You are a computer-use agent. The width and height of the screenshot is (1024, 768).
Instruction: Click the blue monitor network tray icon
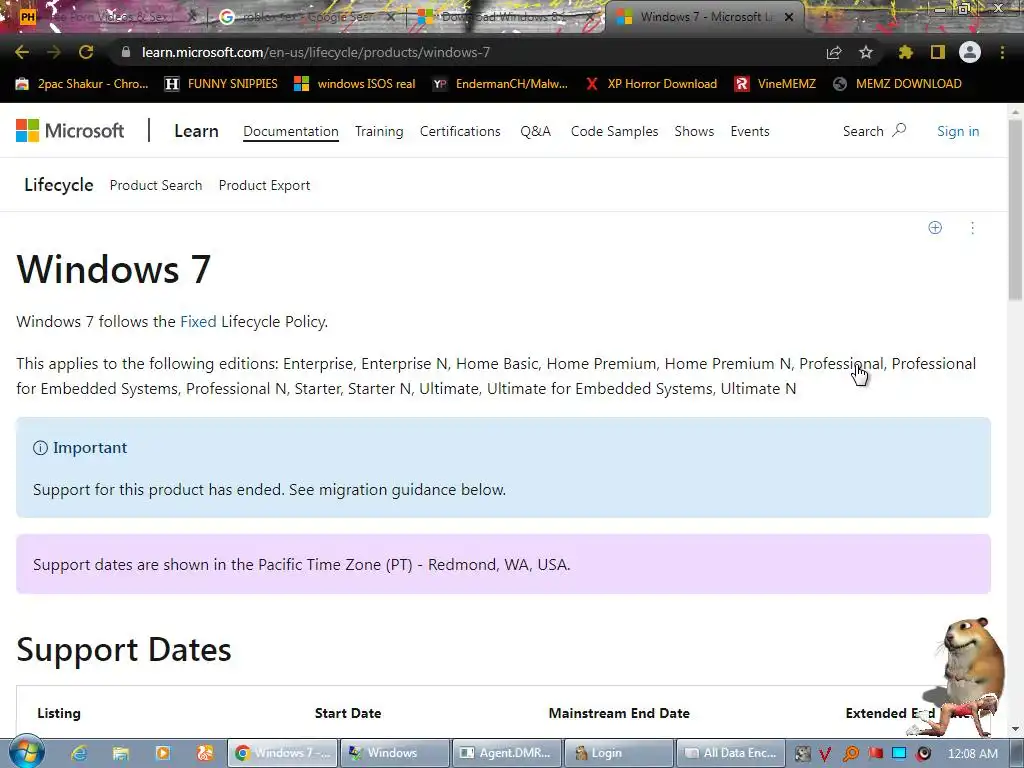click(899, 754)
